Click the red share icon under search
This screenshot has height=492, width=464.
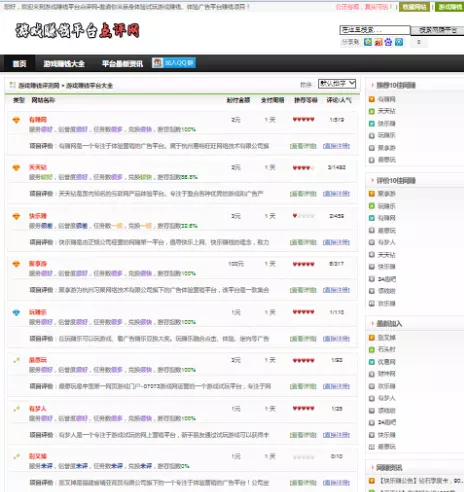378,42
